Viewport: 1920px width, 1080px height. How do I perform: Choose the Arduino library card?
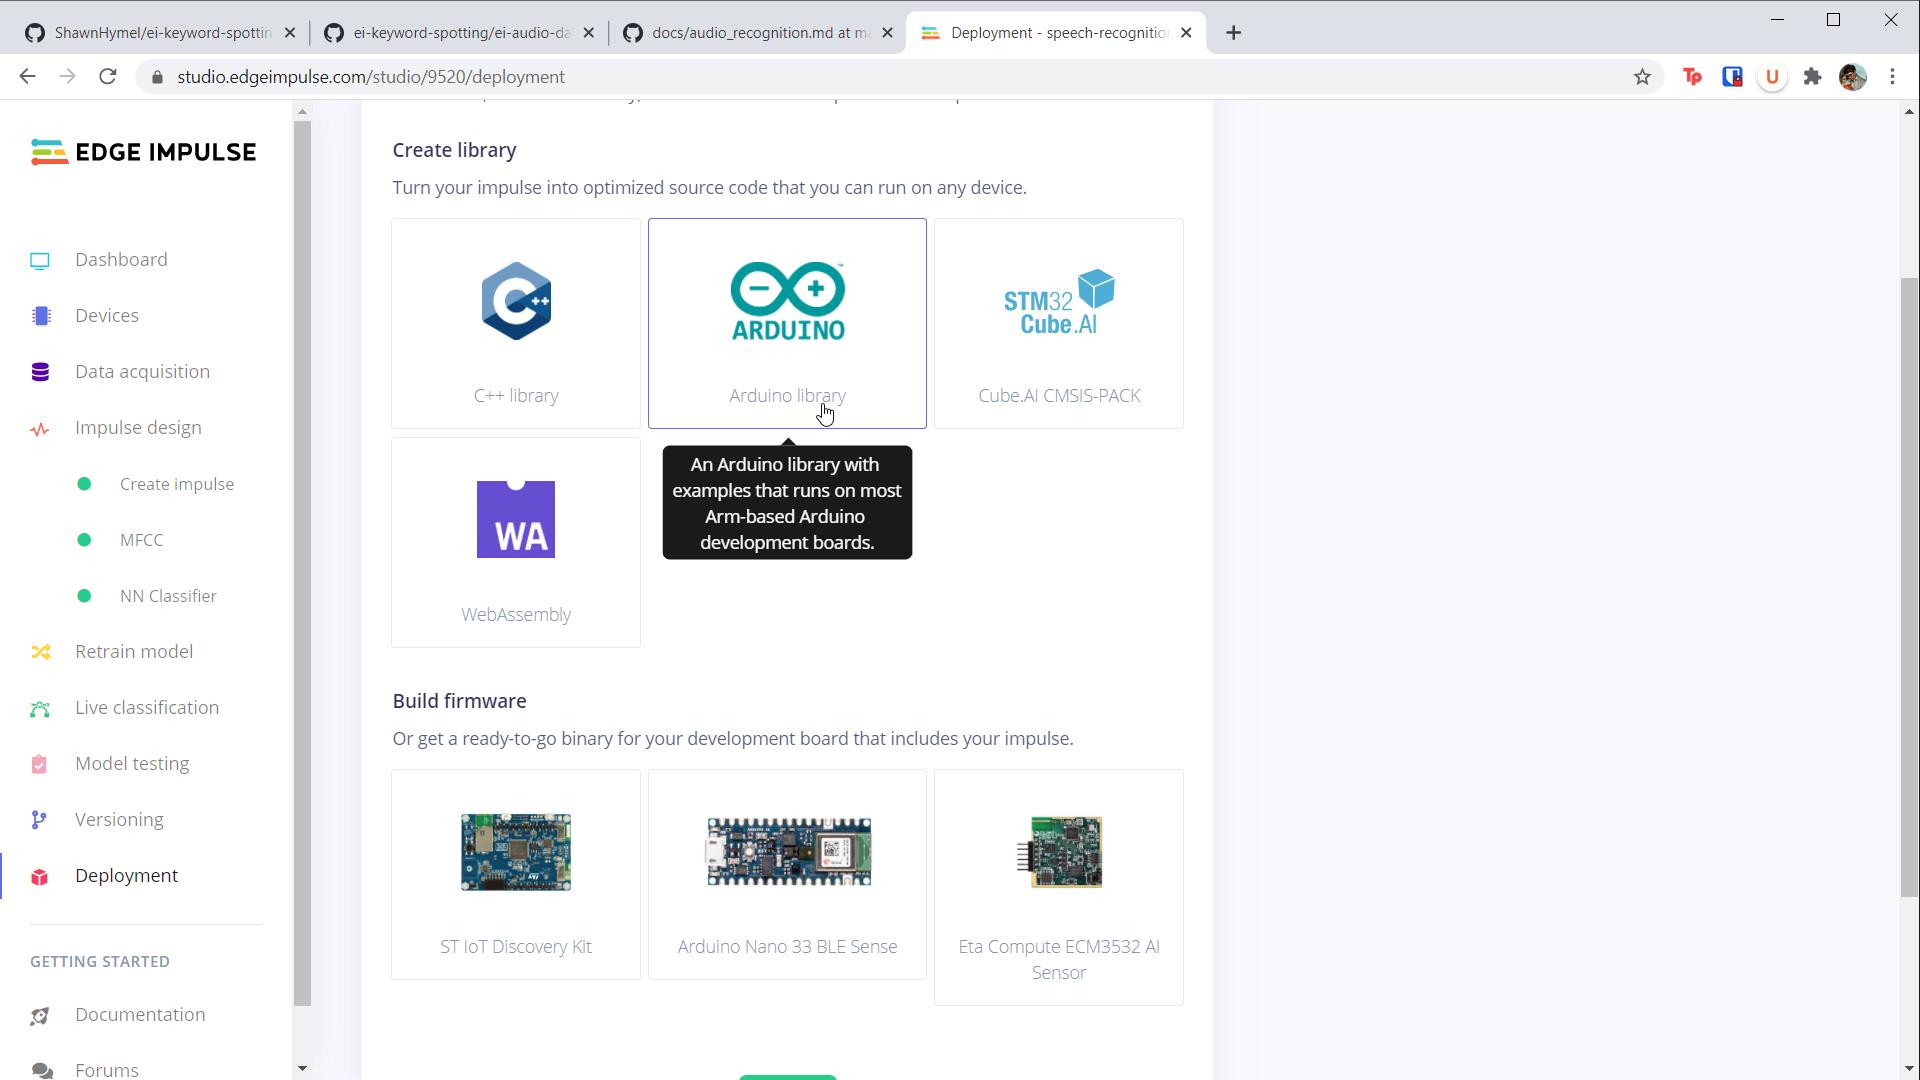click(x=787, y=323)
